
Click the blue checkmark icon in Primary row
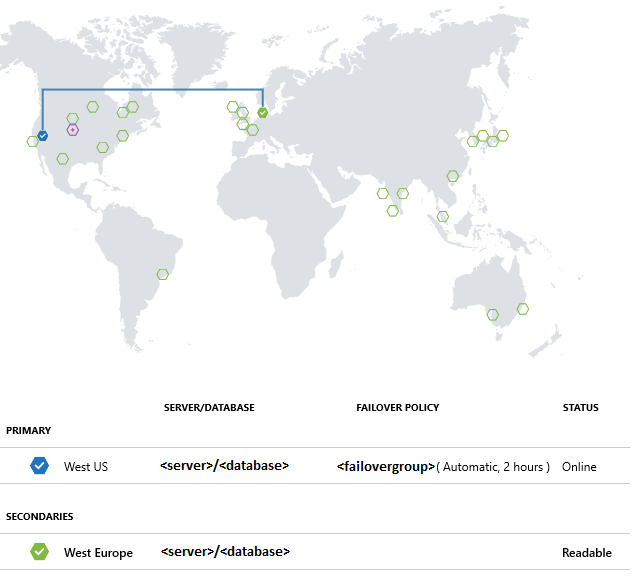point(39,466)
